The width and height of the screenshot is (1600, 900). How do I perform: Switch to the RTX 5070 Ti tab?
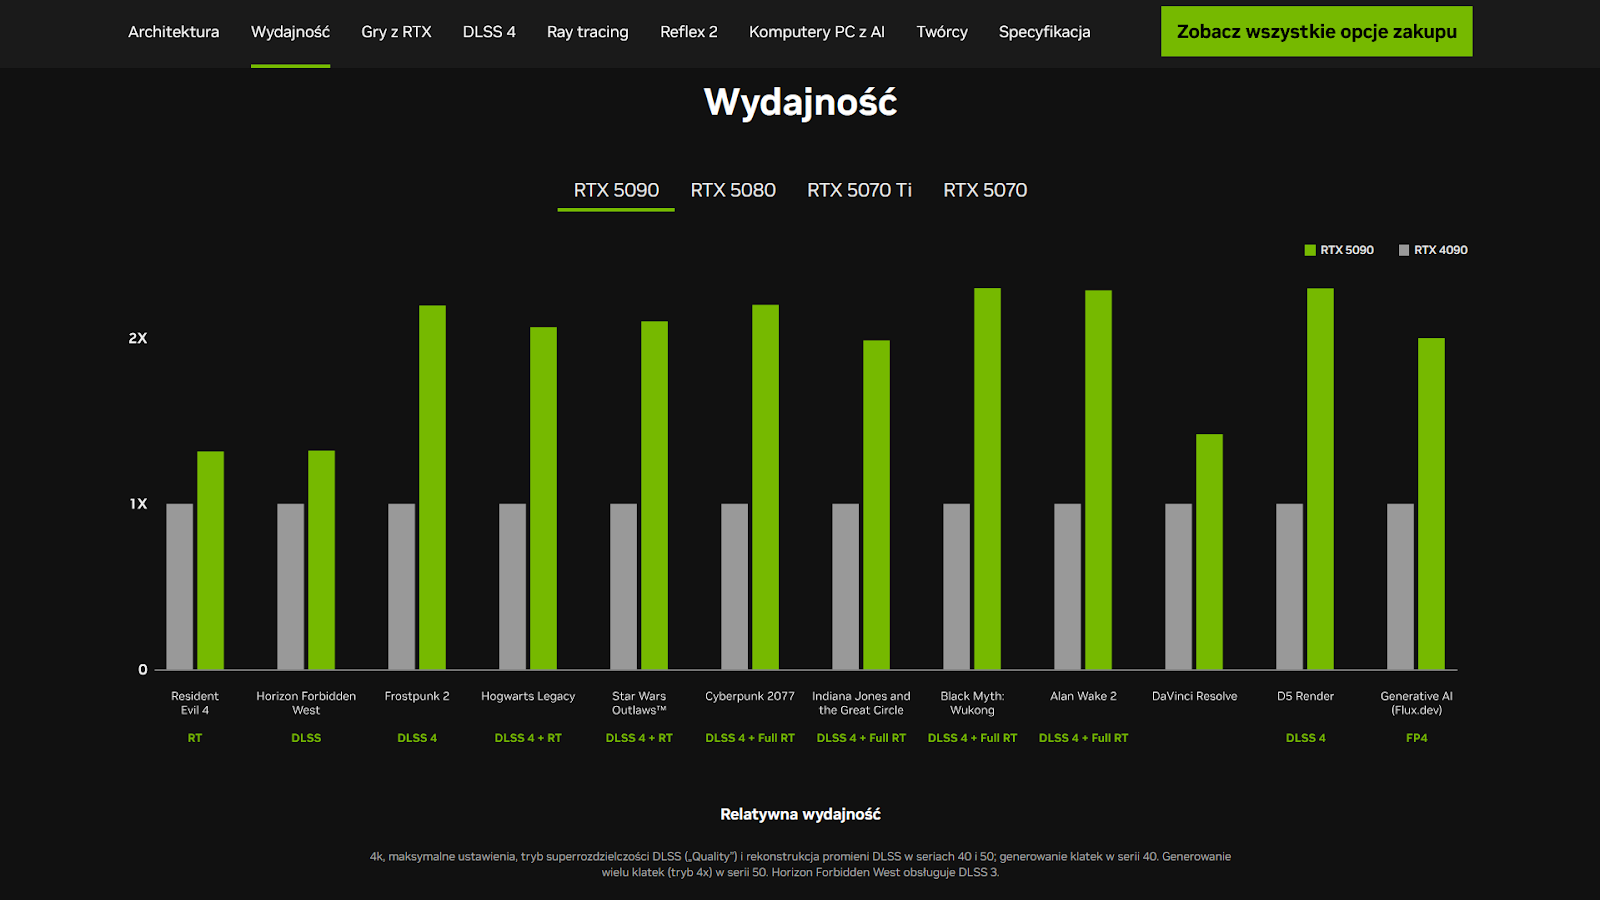(859, 190)
